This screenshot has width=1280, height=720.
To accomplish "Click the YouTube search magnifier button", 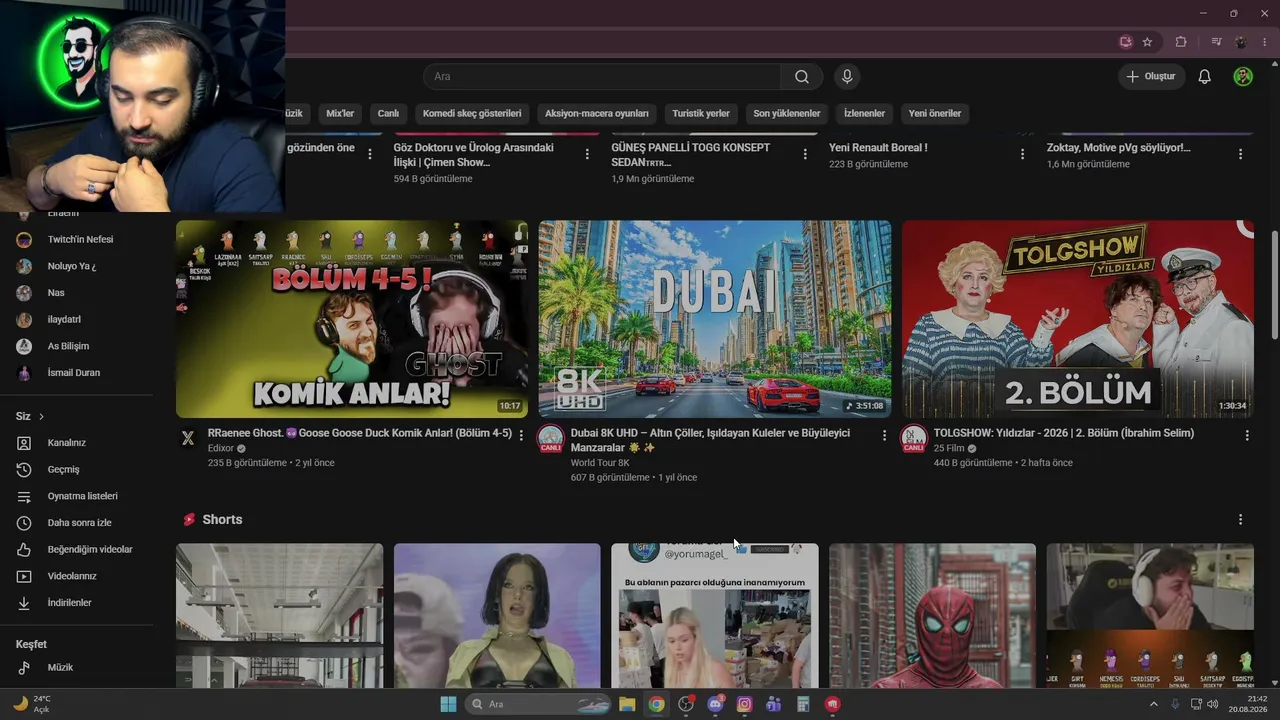I will [x=802, y=77].
